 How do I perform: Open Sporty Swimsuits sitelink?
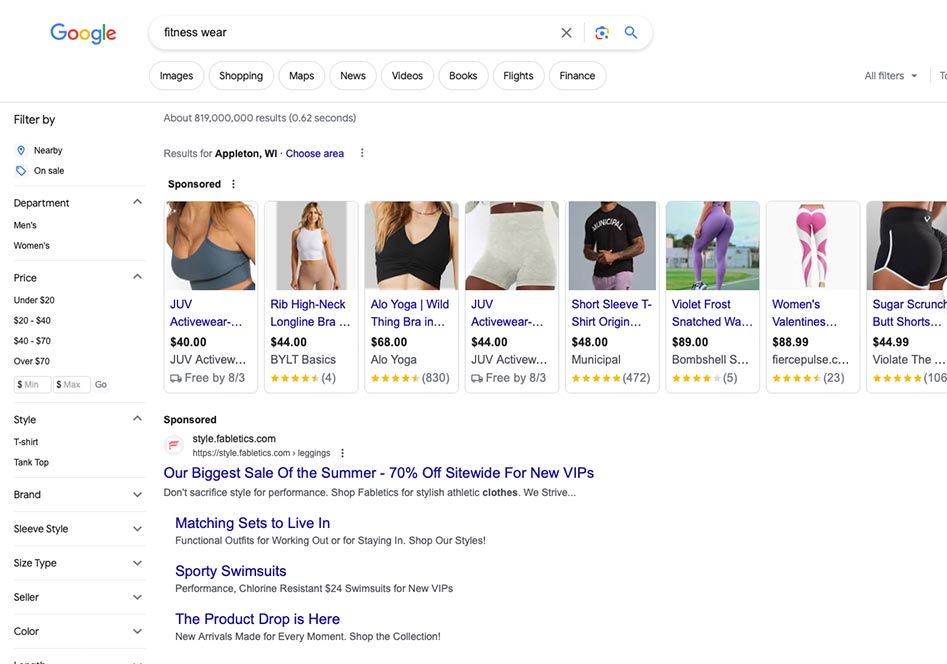tap(231, 571)
